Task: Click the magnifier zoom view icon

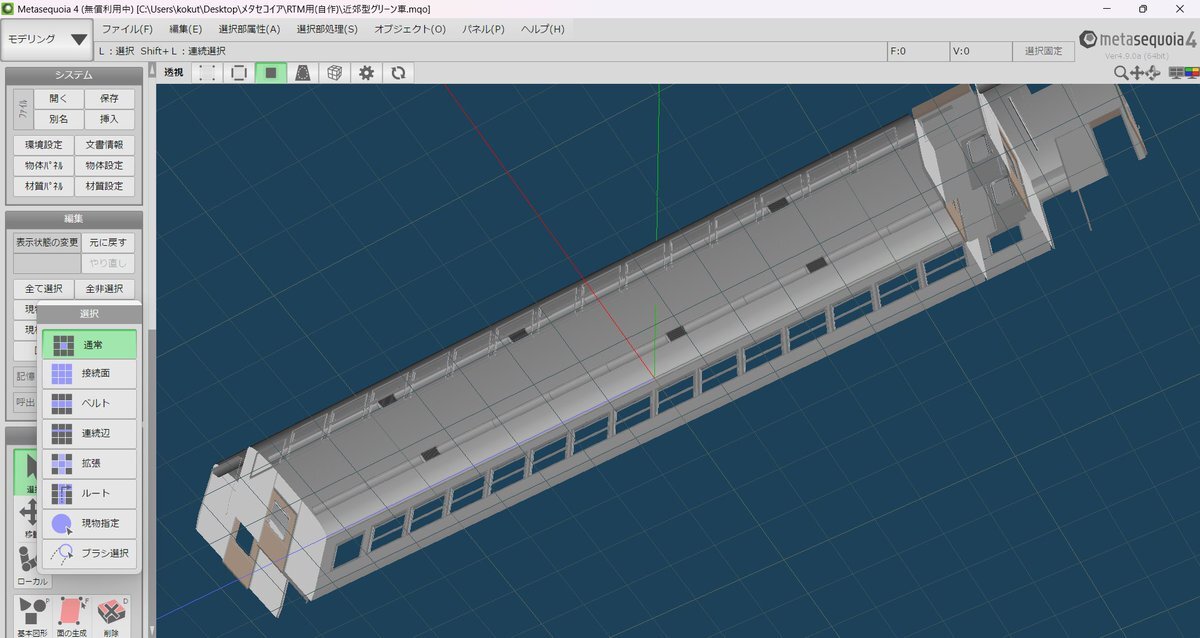Action: (1121, 73)
